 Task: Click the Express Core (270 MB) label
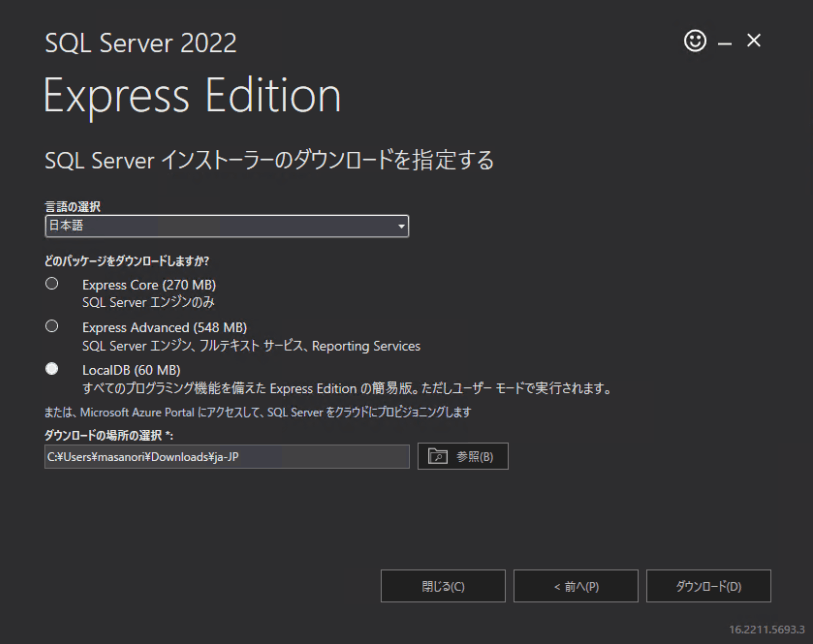pos(149,285)
